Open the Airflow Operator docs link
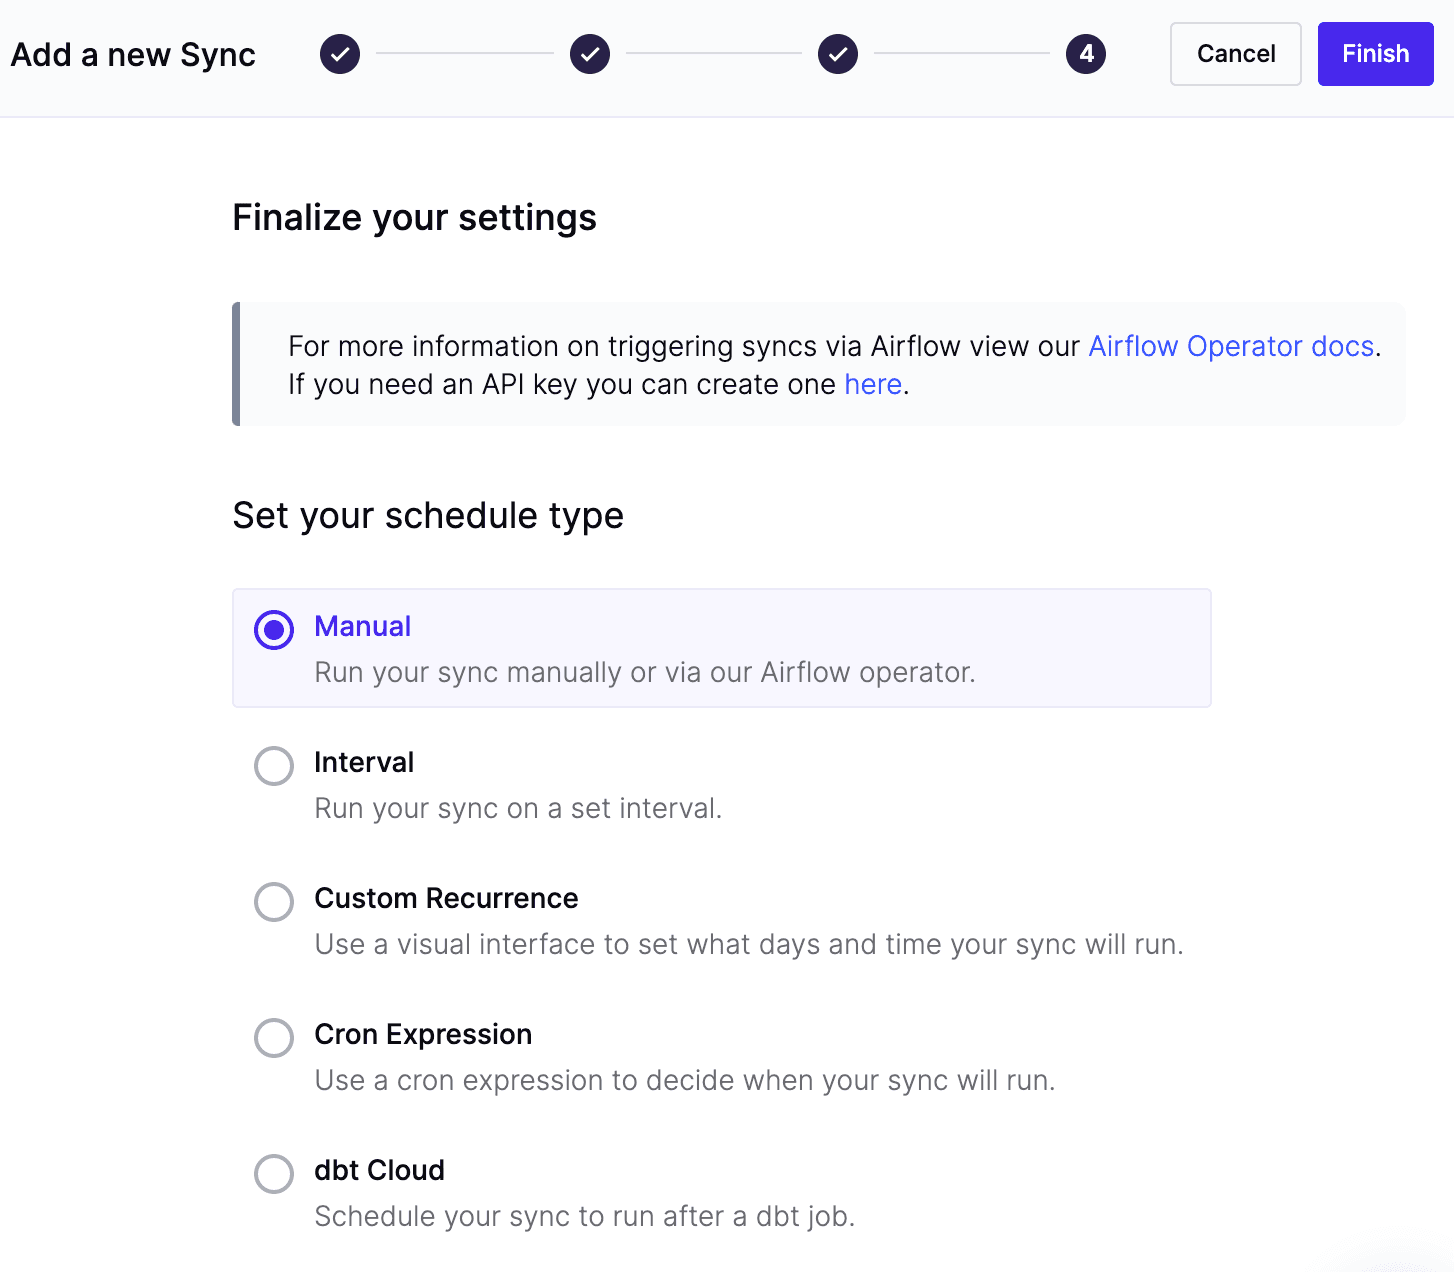The height and width of the screenshot is (1272, 1454). 1231,346
